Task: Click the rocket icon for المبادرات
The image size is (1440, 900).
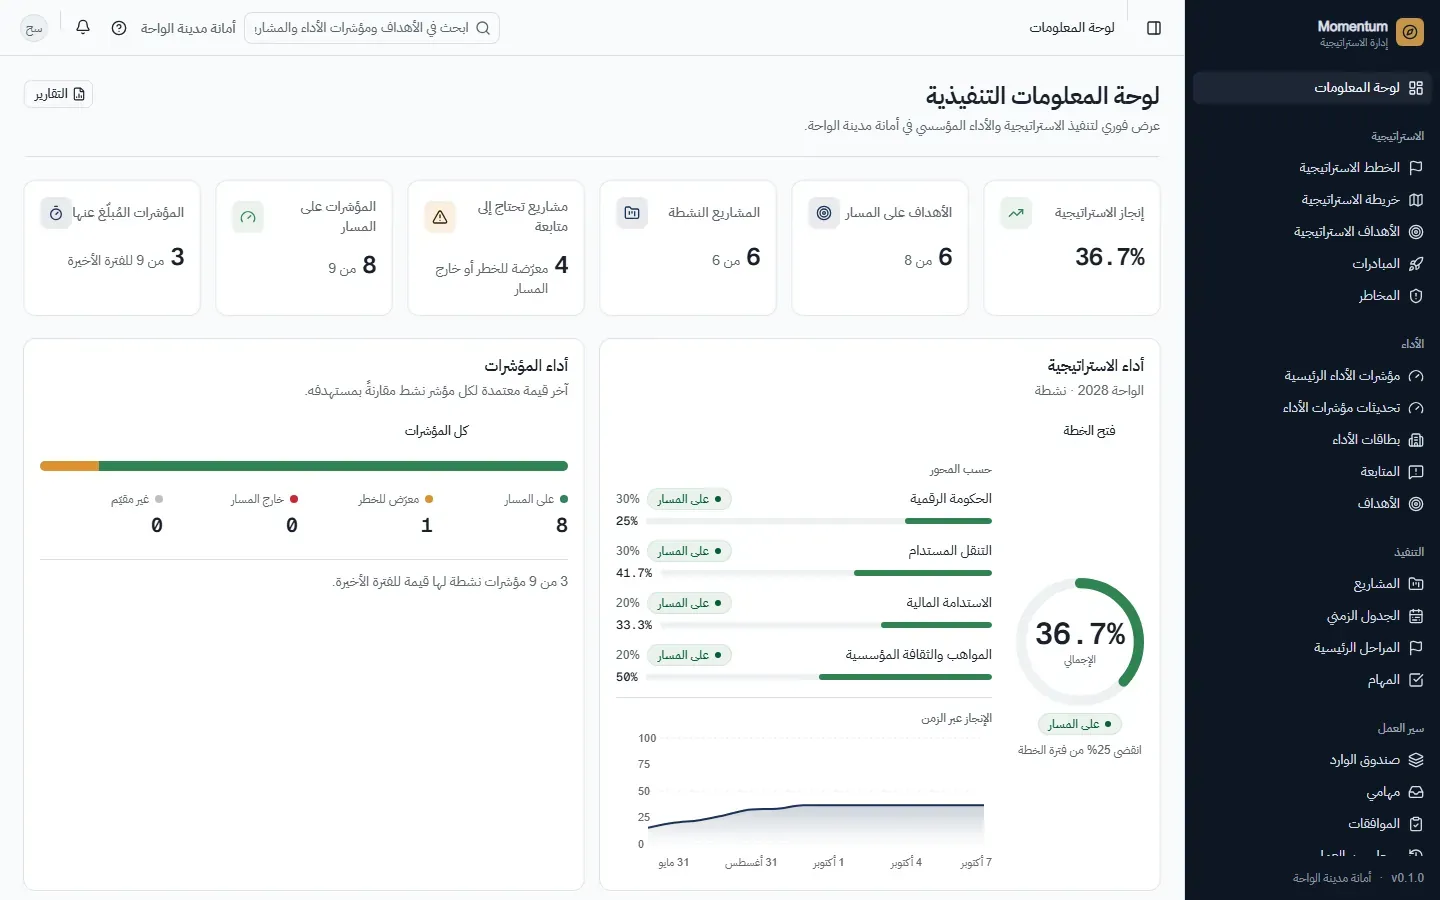Action: [x=1415, y=264]
